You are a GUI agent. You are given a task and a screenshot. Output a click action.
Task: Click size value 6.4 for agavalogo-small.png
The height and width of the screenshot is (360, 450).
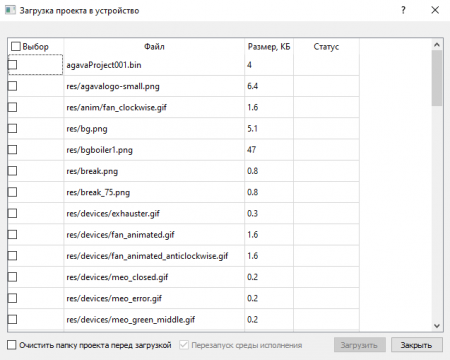tap(252, 86)
